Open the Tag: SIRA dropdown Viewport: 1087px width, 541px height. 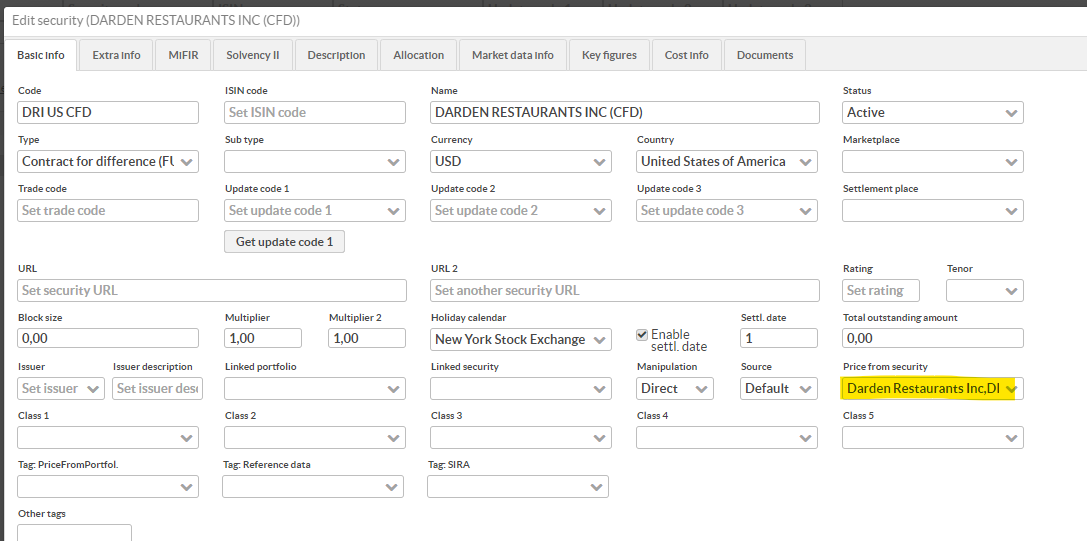tap(518, 487)
